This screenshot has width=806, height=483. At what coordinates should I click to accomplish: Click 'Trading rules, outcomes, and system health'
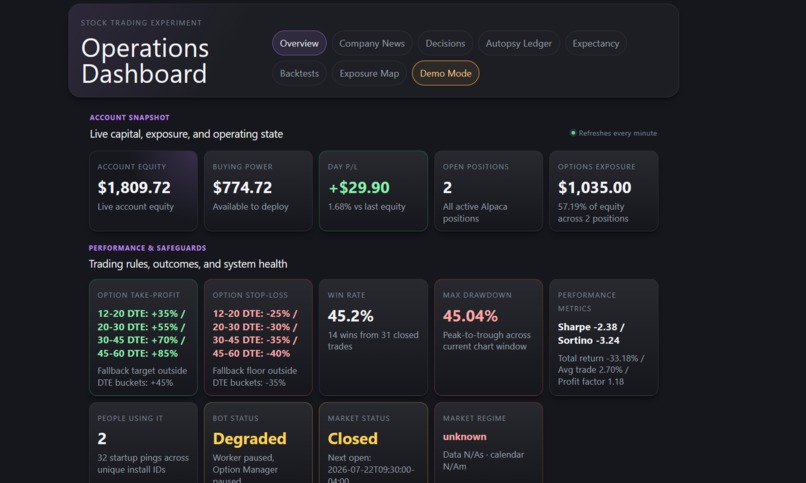(x=188, y=264)
